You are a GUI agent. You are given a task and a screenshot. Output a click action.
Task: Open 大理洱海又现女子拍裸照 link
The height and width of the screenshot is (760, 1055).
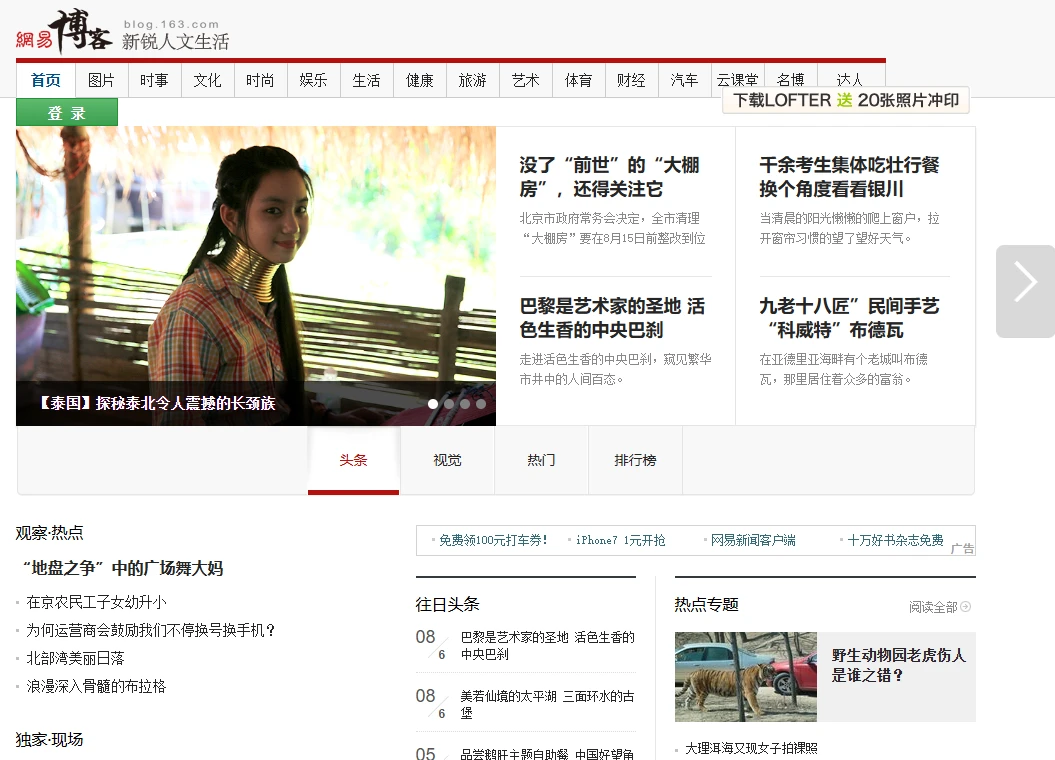pos(751,749)
